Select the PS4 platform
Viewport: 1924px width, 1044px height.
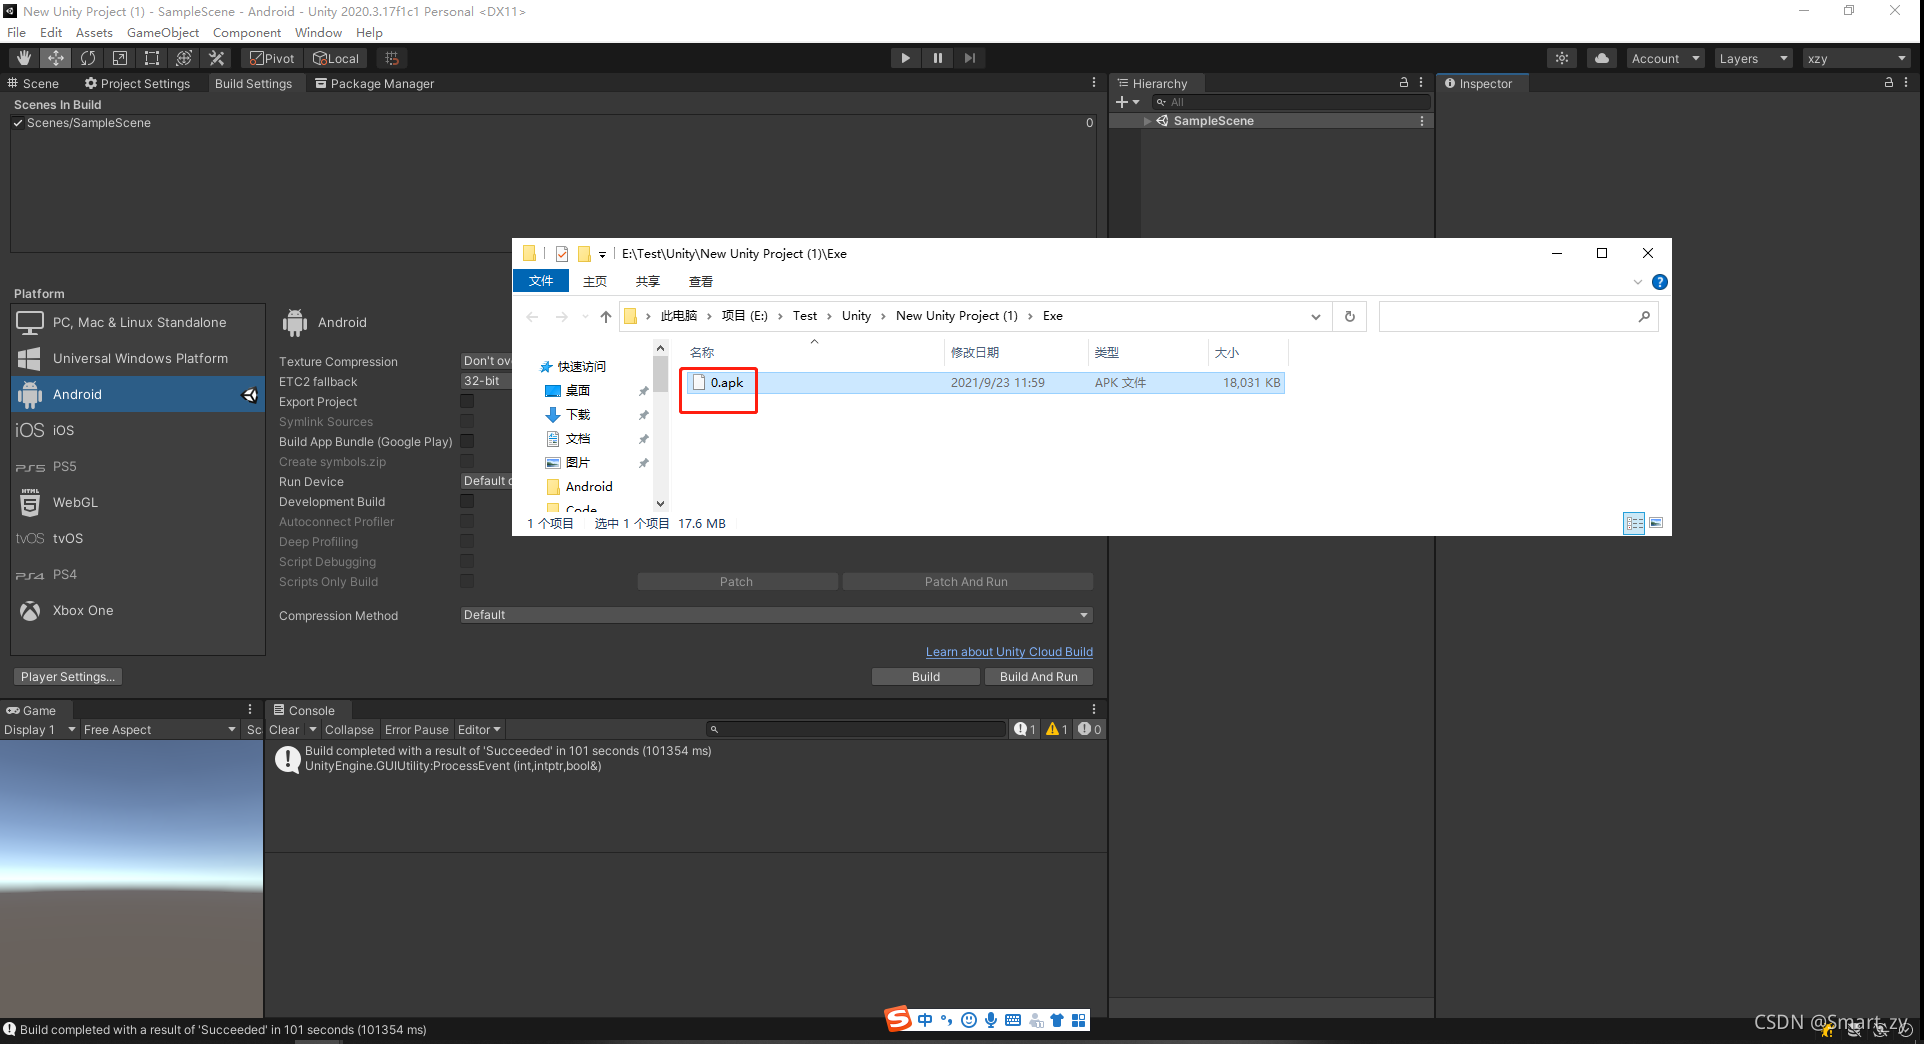(x=138, y=574)
